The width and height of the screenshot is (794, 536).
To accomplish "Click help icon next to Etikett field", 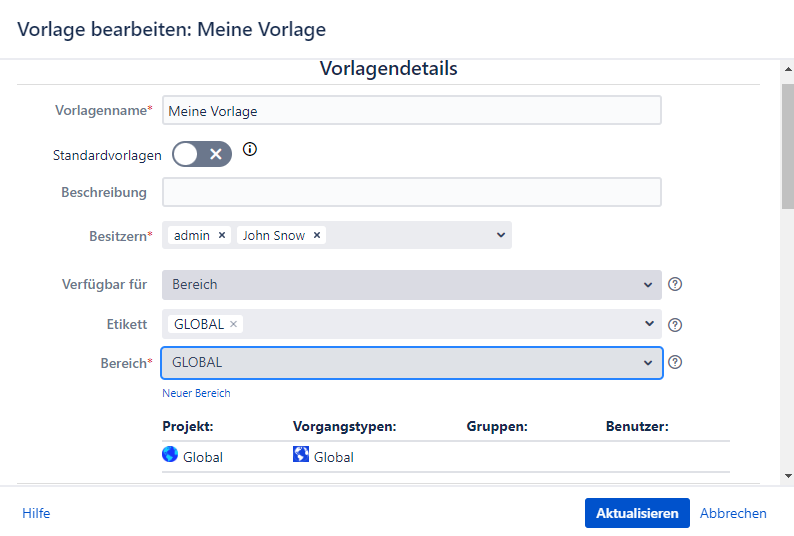I will pos(675,324).
